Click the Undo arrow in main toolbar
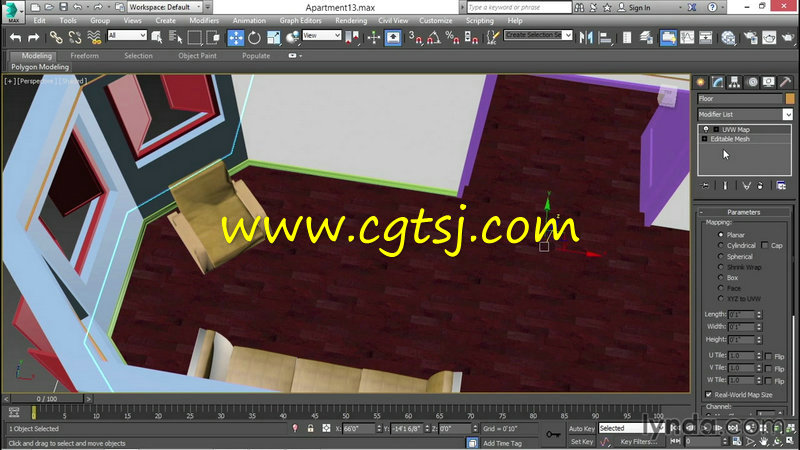The height and width of the screenshot is (450, 800). (x=16, y=37)
